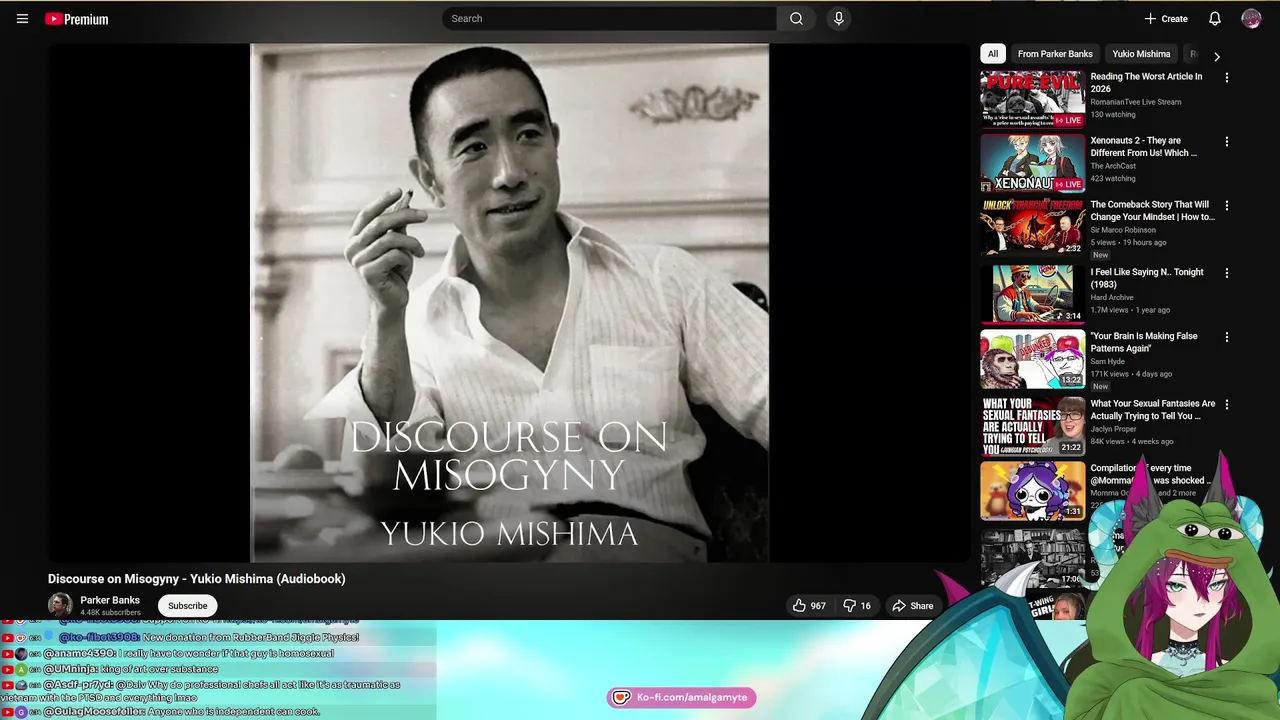Show more filter chips with arrow
This screenshot has width=1280, height=720.
click(1216, 56)
